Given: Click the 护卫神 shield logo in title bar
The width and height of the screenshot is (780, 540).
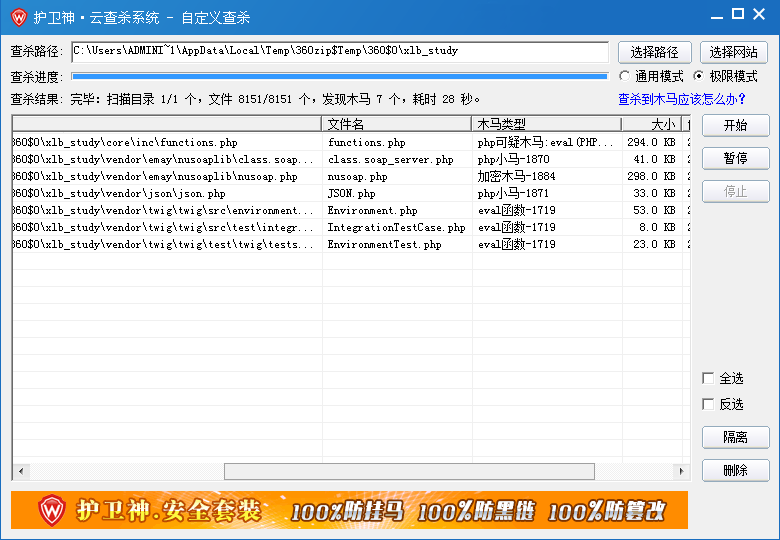Looking at the screenshot, I should click(x=18, y=17).
